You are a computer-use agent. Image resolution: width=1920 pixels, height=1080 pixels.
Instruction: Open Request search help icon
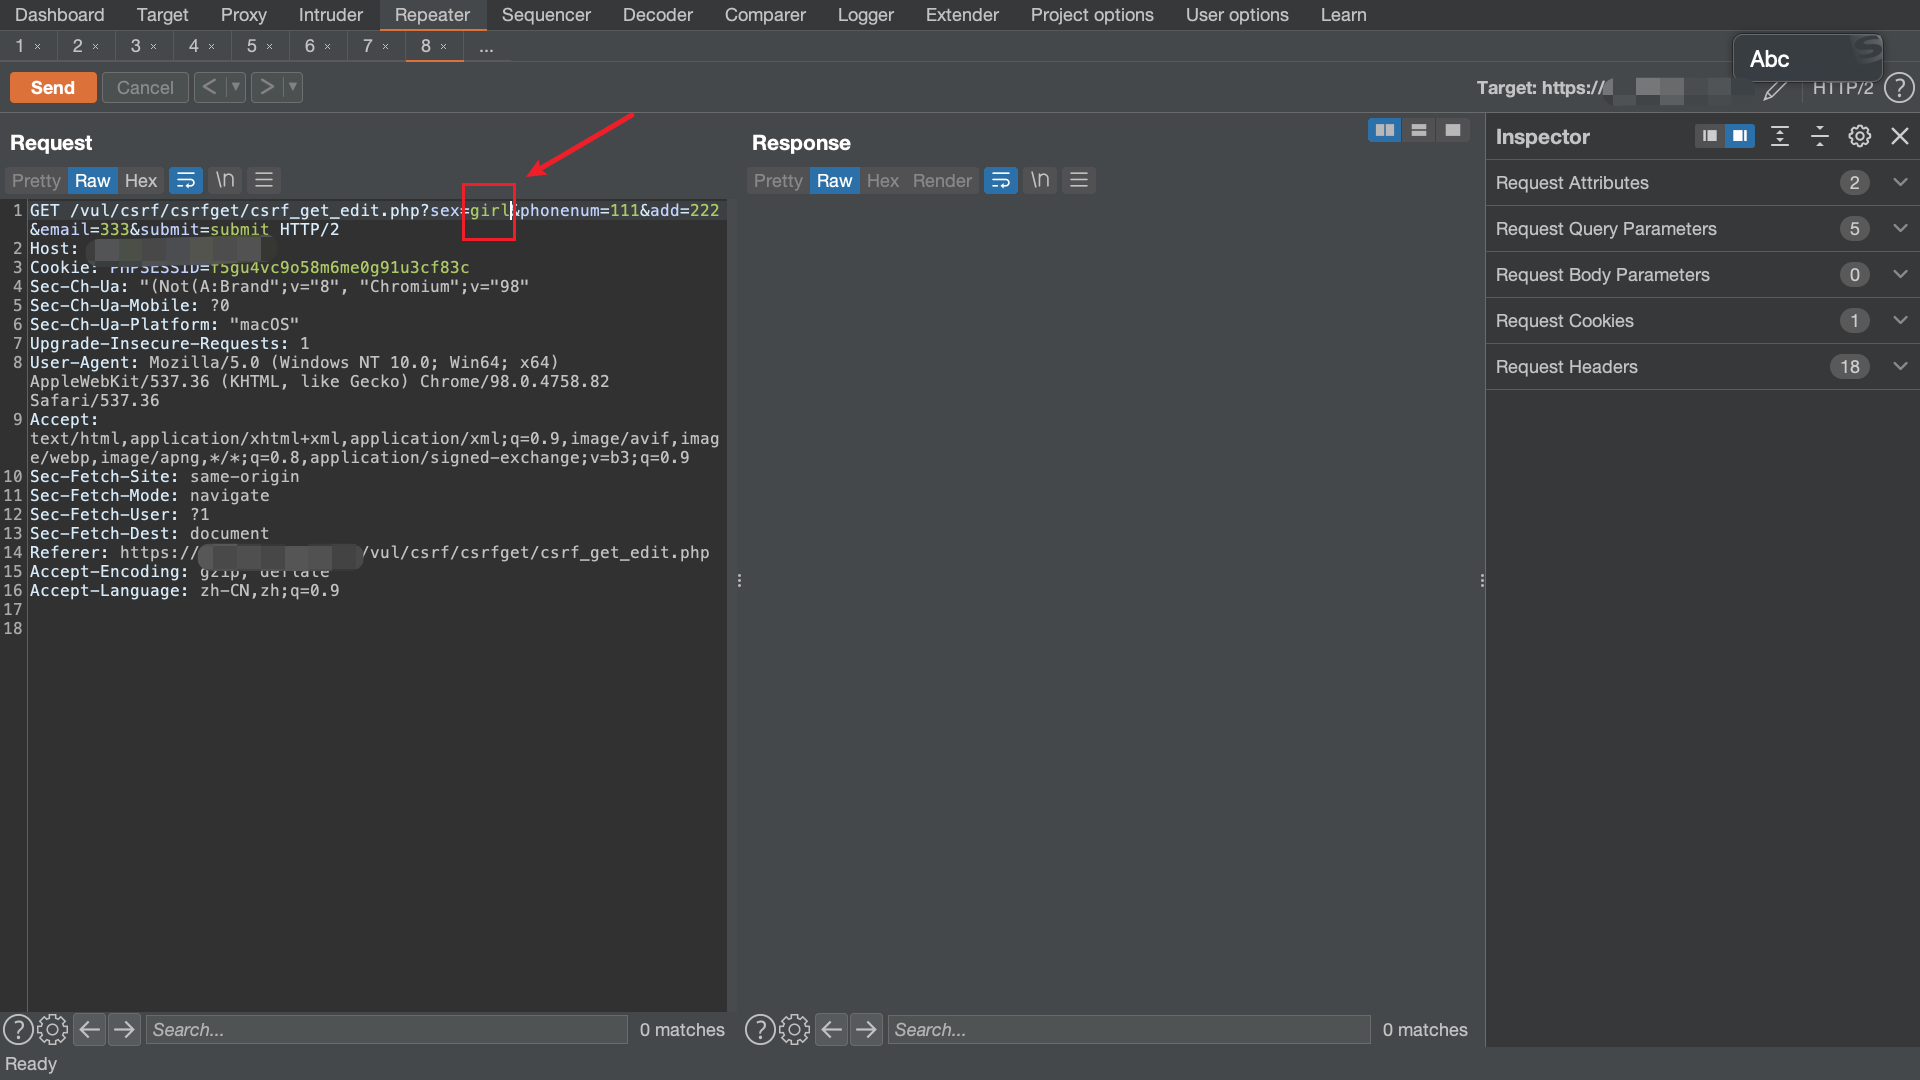[18, 1029]
